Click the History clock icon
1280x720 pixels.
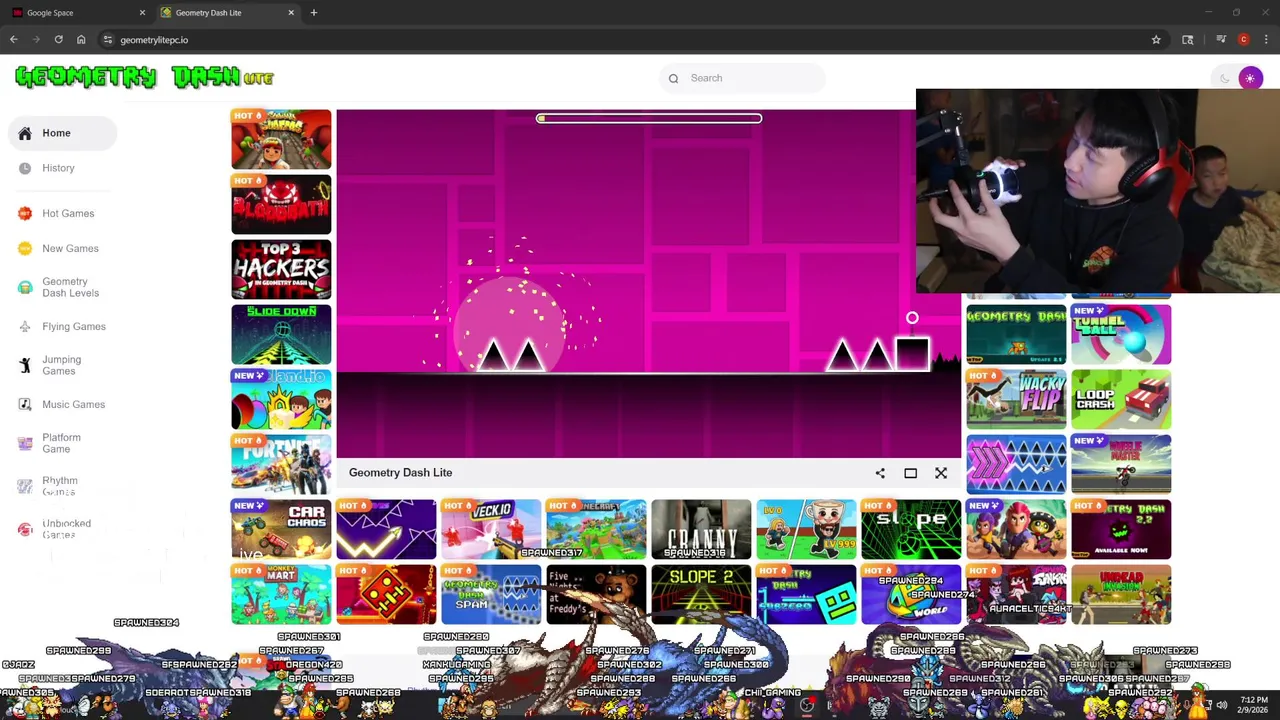[x=25, y=168]
